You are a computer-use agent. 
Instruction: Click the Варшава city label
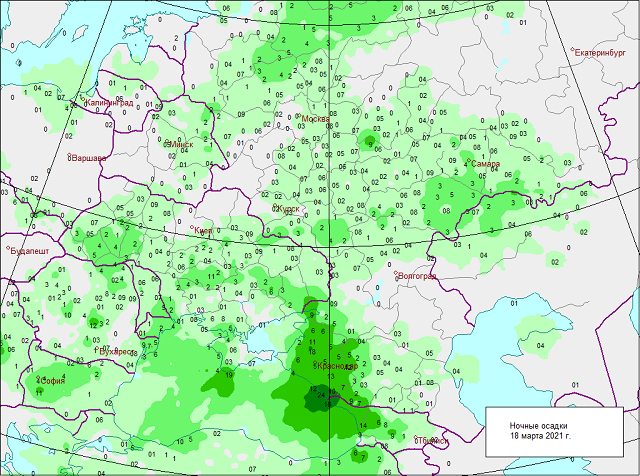[90, 158]
